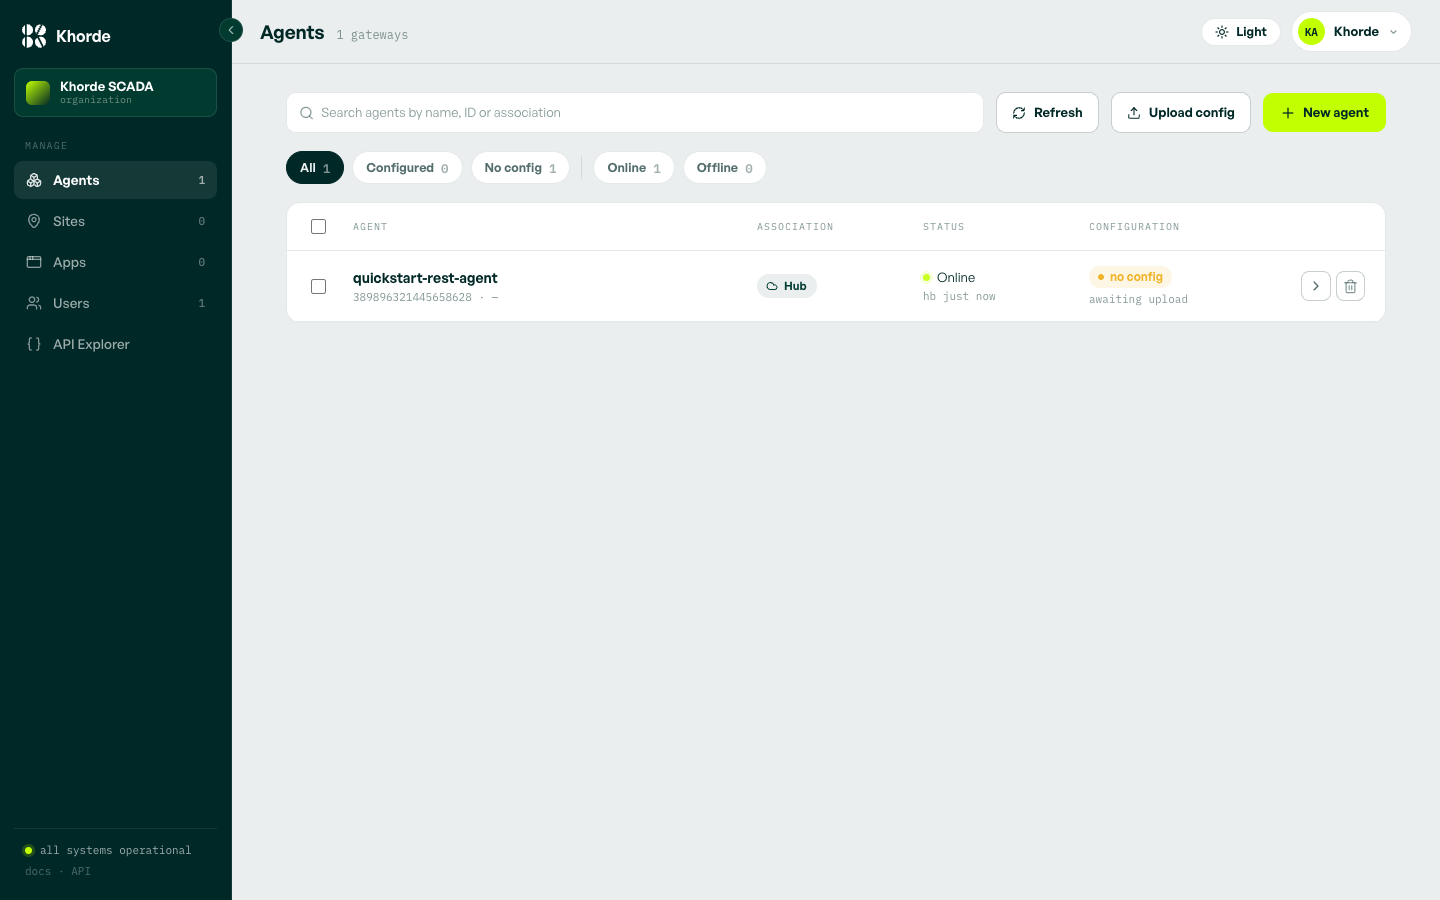
Task: Click the API Explorer braces icon
Action: [x=34, y=344]
